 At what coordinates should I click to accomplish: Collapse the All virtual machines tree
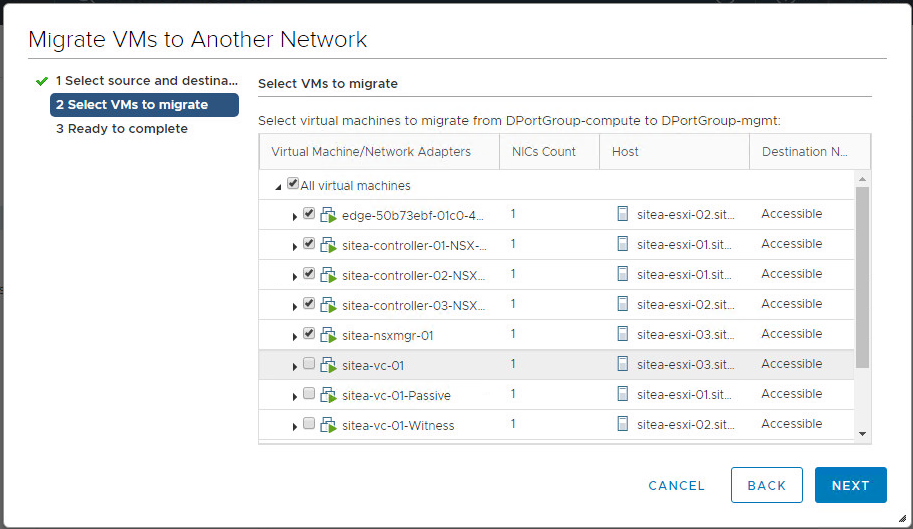click(x=278, y=186)
